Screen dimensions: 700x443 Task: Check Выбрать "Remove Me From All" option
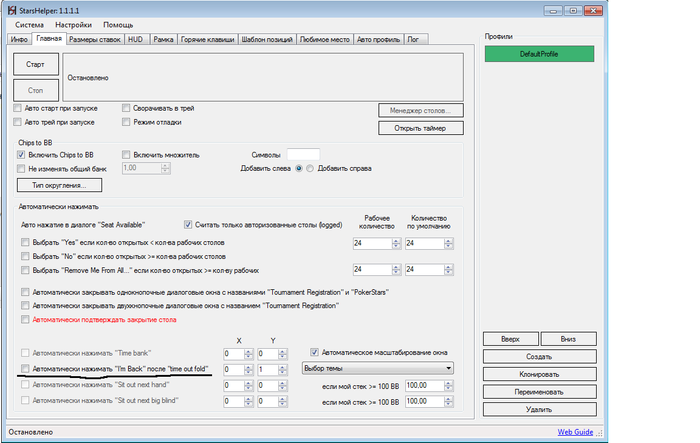25,270
